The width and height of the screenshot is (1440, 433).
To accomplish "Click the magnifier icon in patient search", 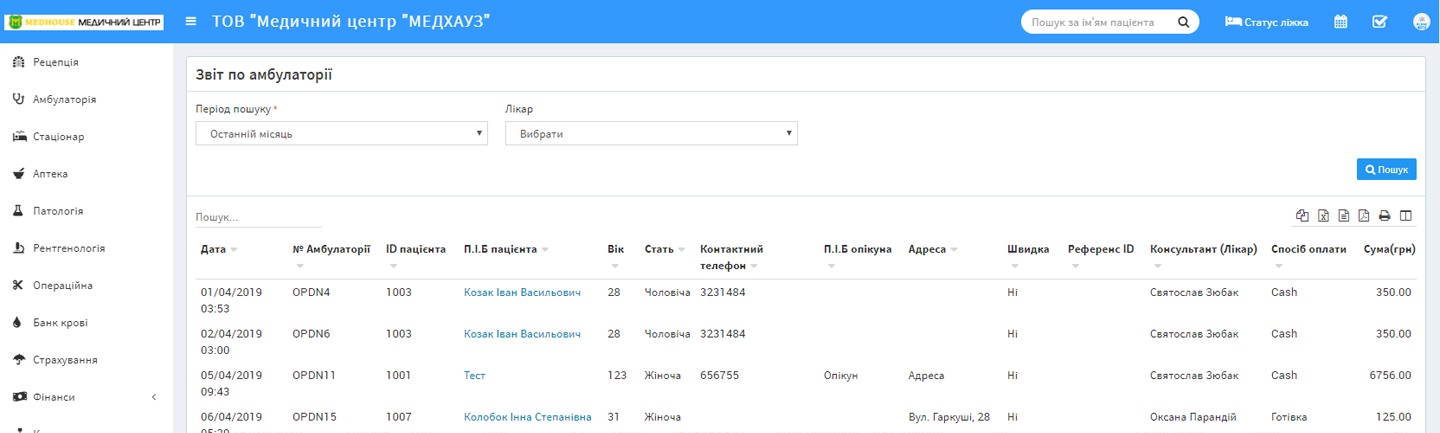I will [1183, 21].
